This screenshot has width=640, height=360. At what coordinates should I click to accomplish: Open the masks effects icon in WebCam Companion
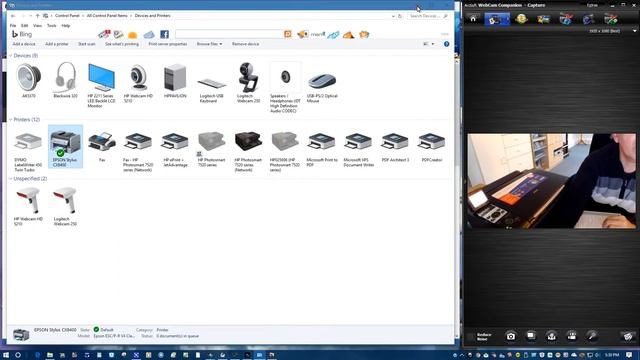[521, 19]
